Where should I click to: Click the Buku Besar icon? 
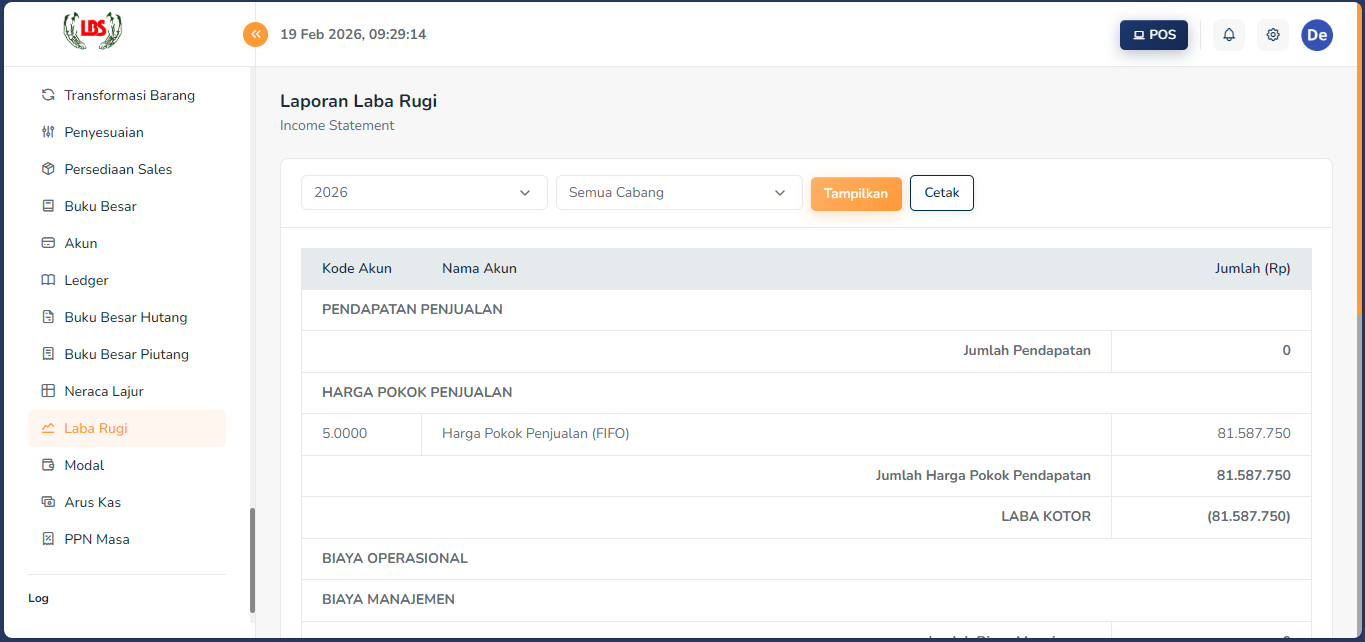(x=48, y=206)
